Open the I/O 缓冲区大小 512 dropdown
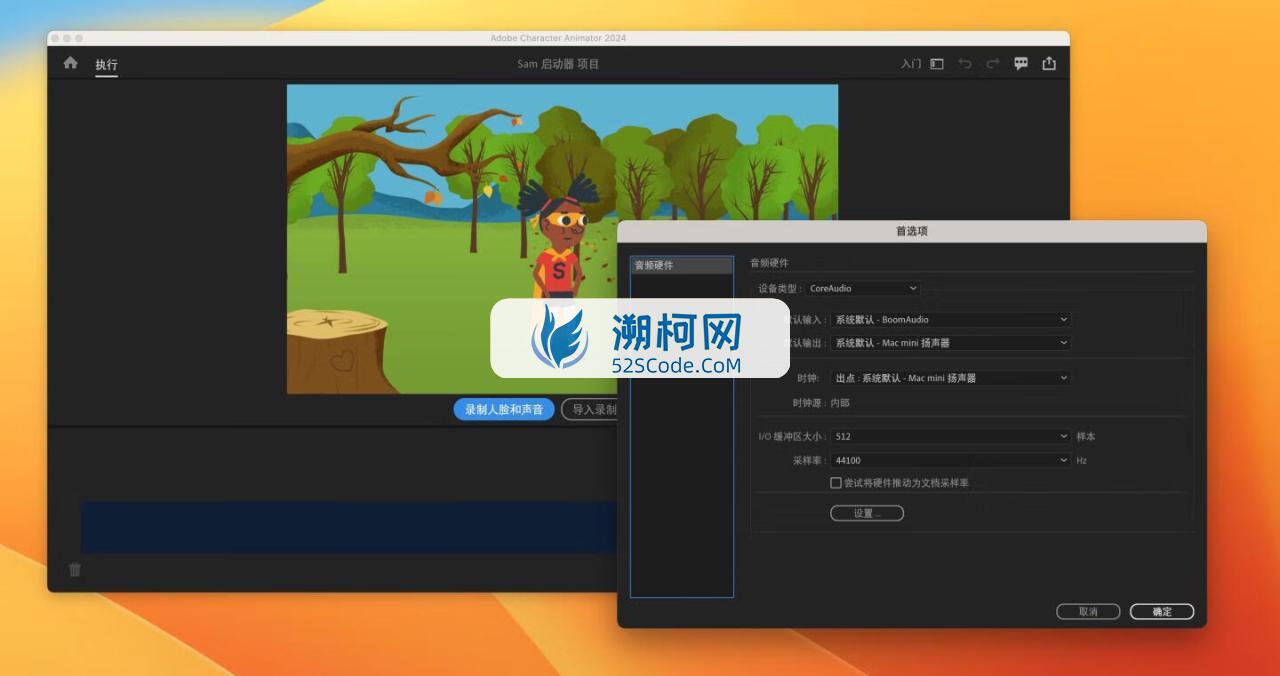1280x676 pixels. point(951,437)
